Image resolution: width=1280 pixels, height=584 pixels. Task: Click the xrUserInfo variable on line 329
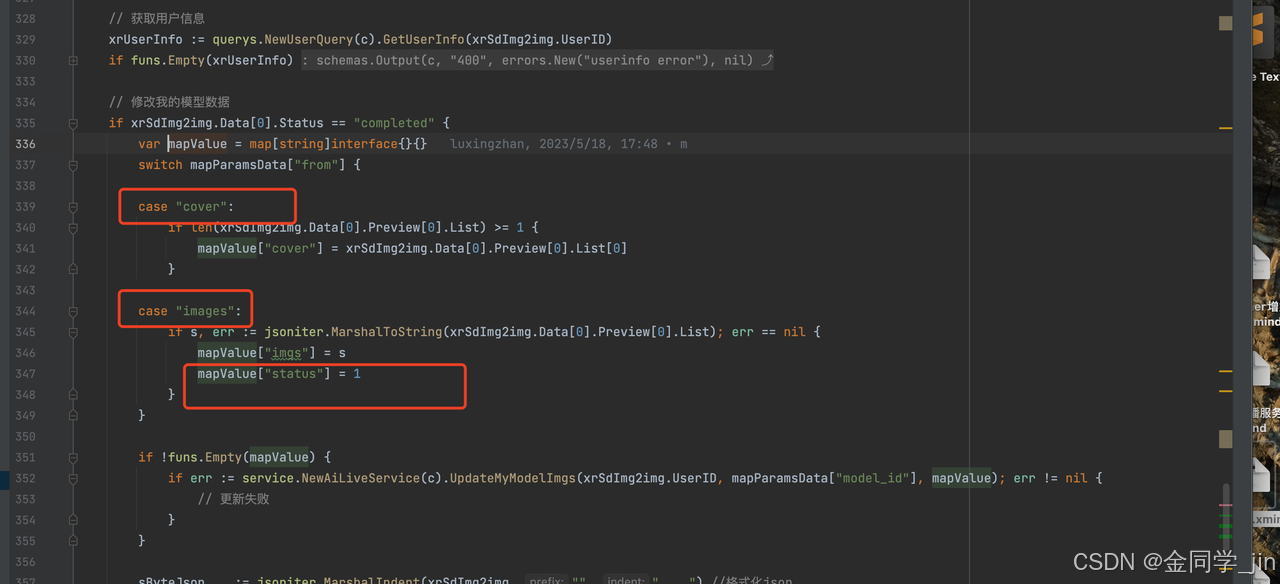tap(146, 39)
